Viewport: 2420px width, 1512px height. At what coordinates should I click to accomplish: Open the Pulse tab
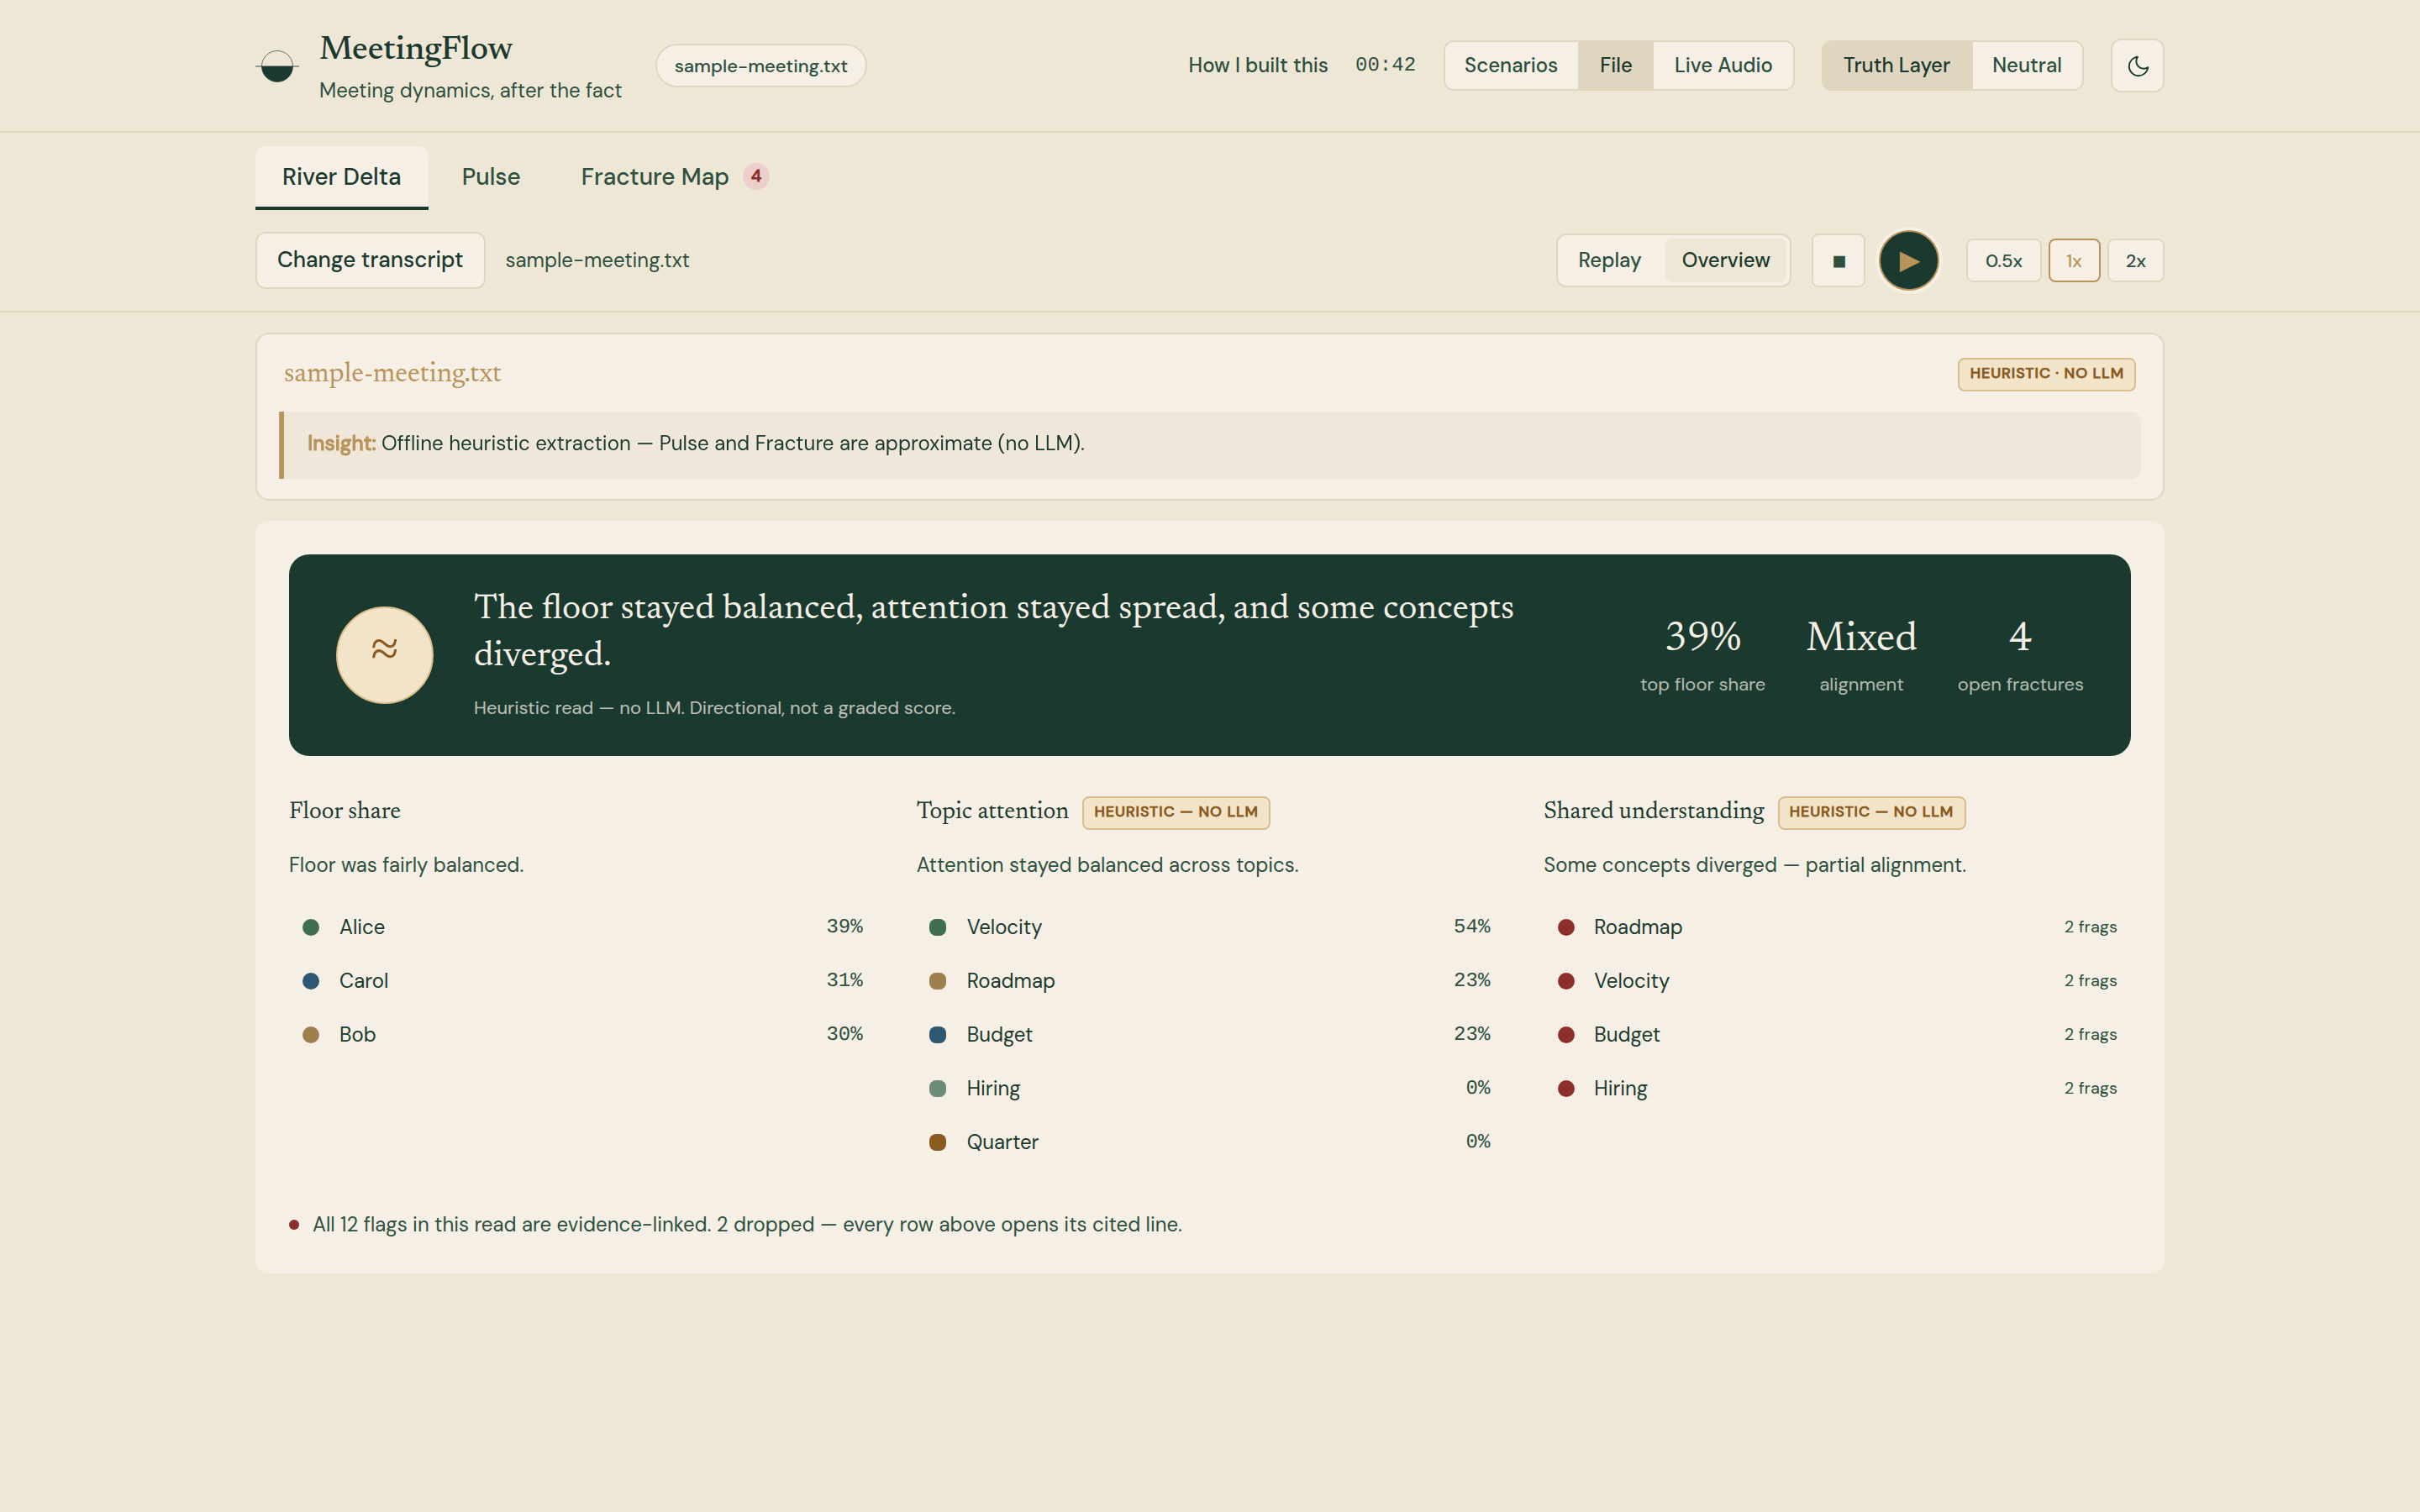pos(491,177)
